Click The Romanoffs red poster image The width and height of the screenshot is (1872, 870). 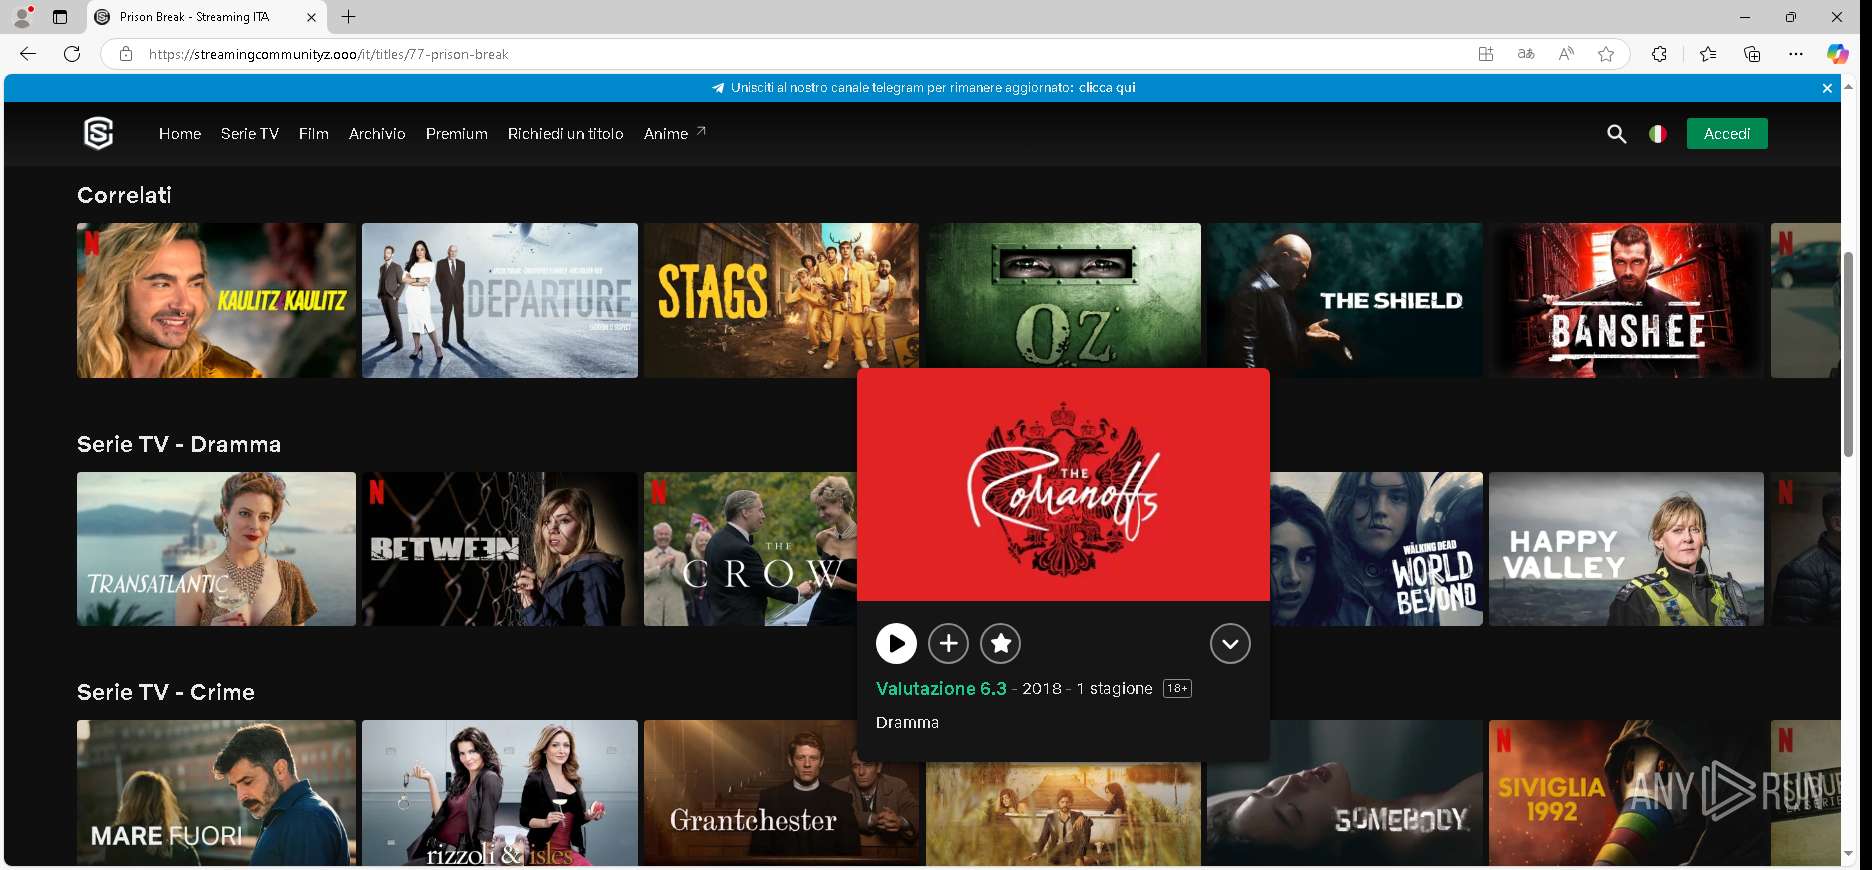pyautogui.click(x=1063, y=485)
